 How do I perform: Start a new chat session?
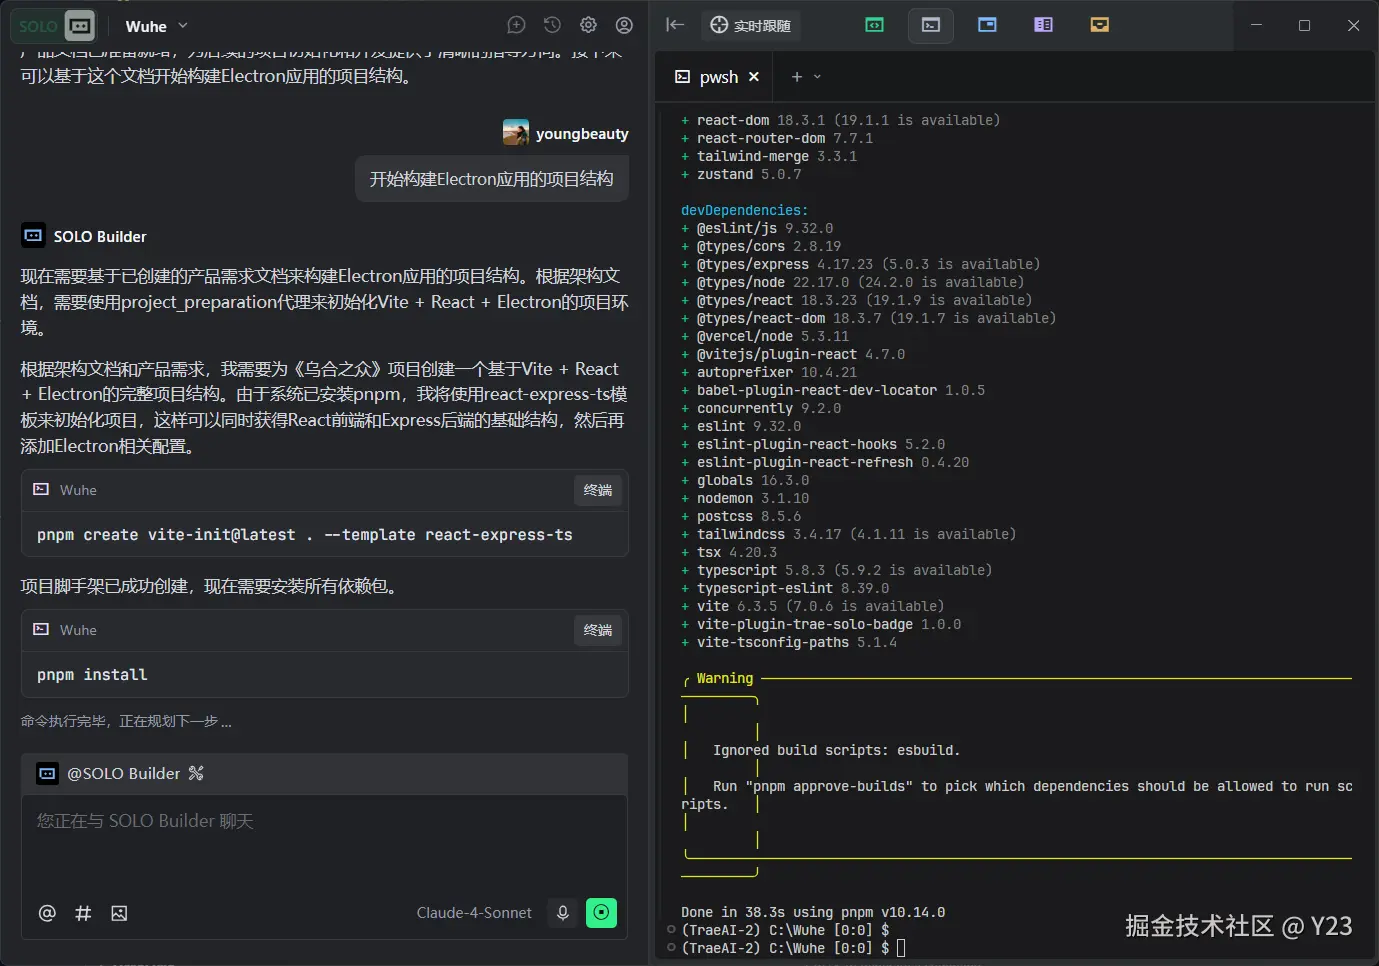click(516, 26)
